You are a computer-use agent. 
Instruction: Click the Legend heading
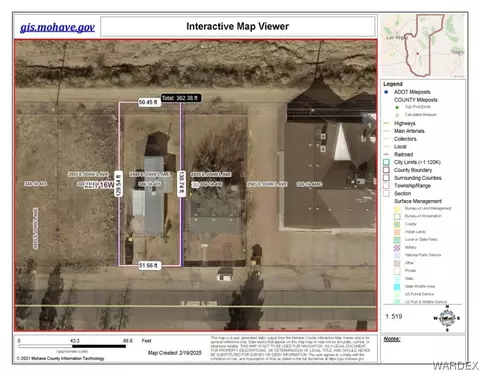point(393,84)
